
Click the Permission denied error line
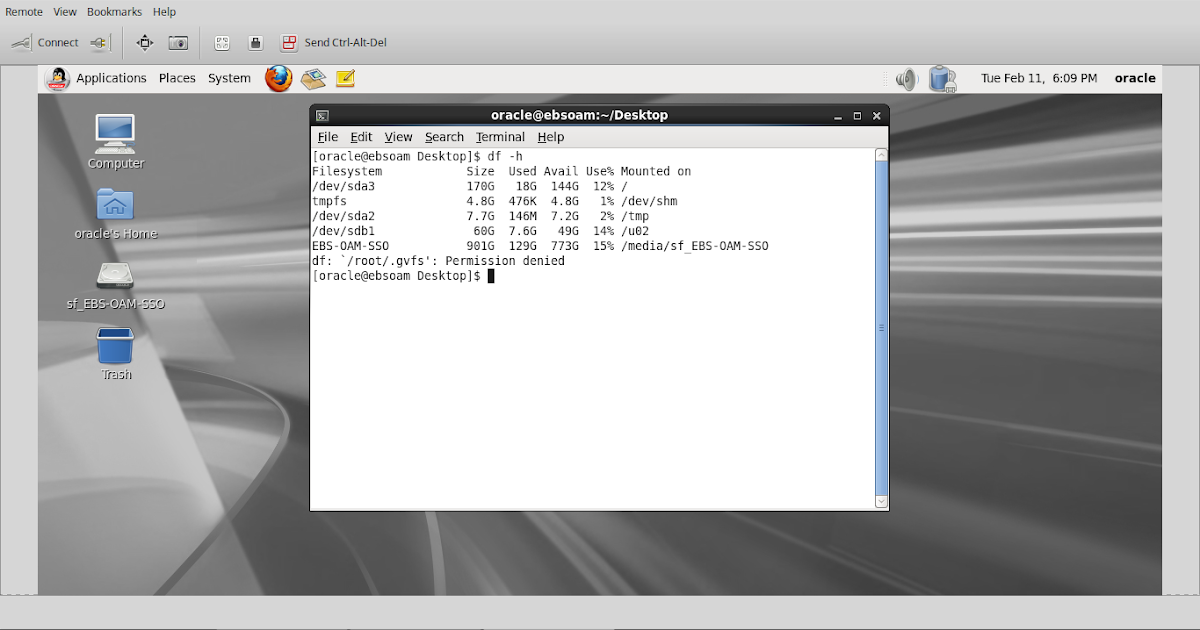(x=438, y=261)
